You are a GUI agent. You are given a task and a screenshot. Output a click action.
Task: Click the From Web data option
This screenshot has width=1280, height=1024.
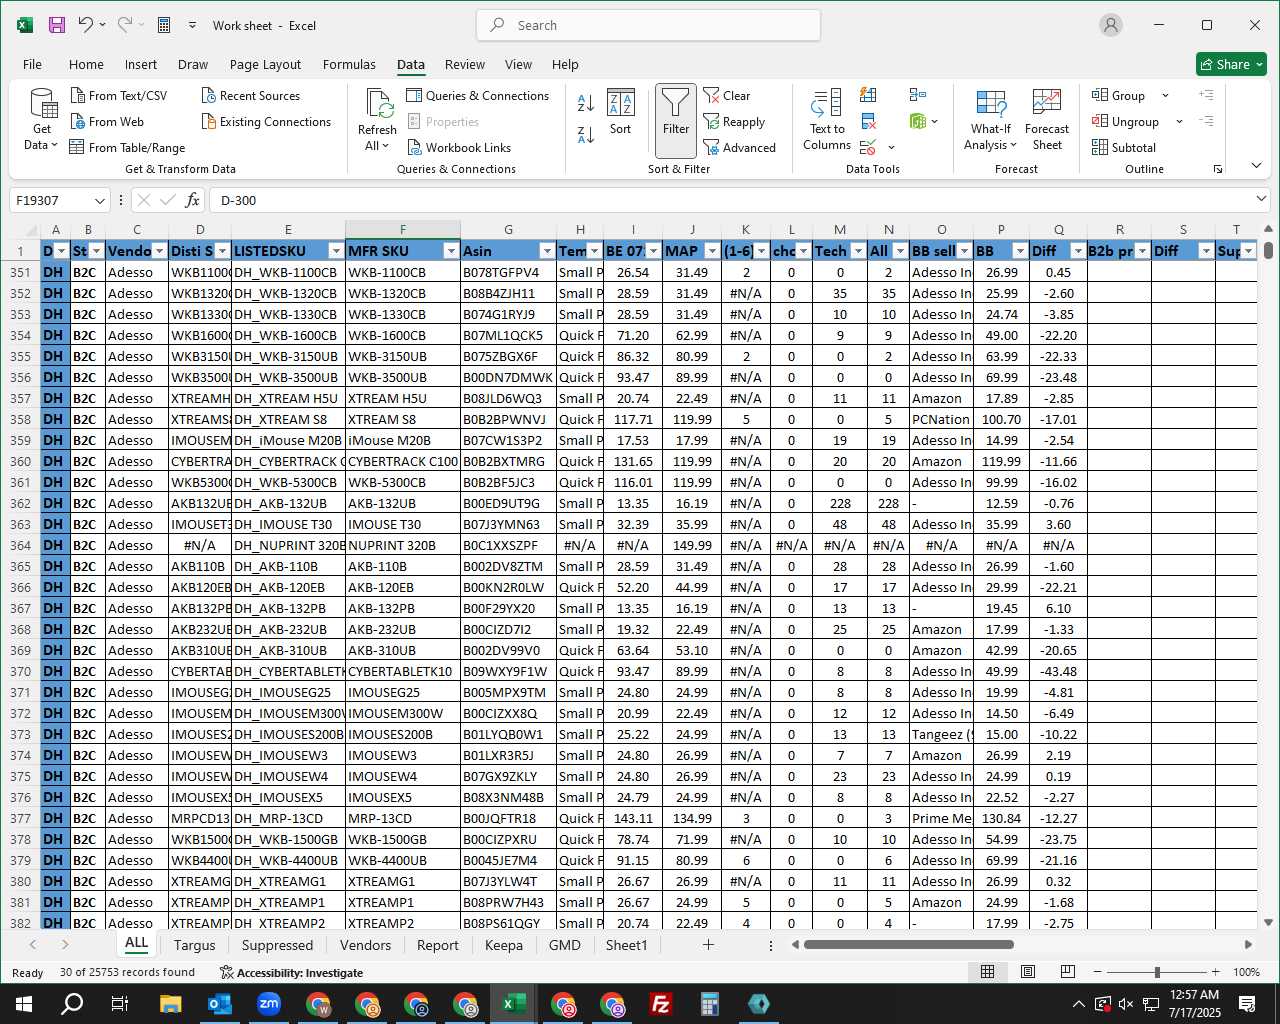[x=107, y=121]
